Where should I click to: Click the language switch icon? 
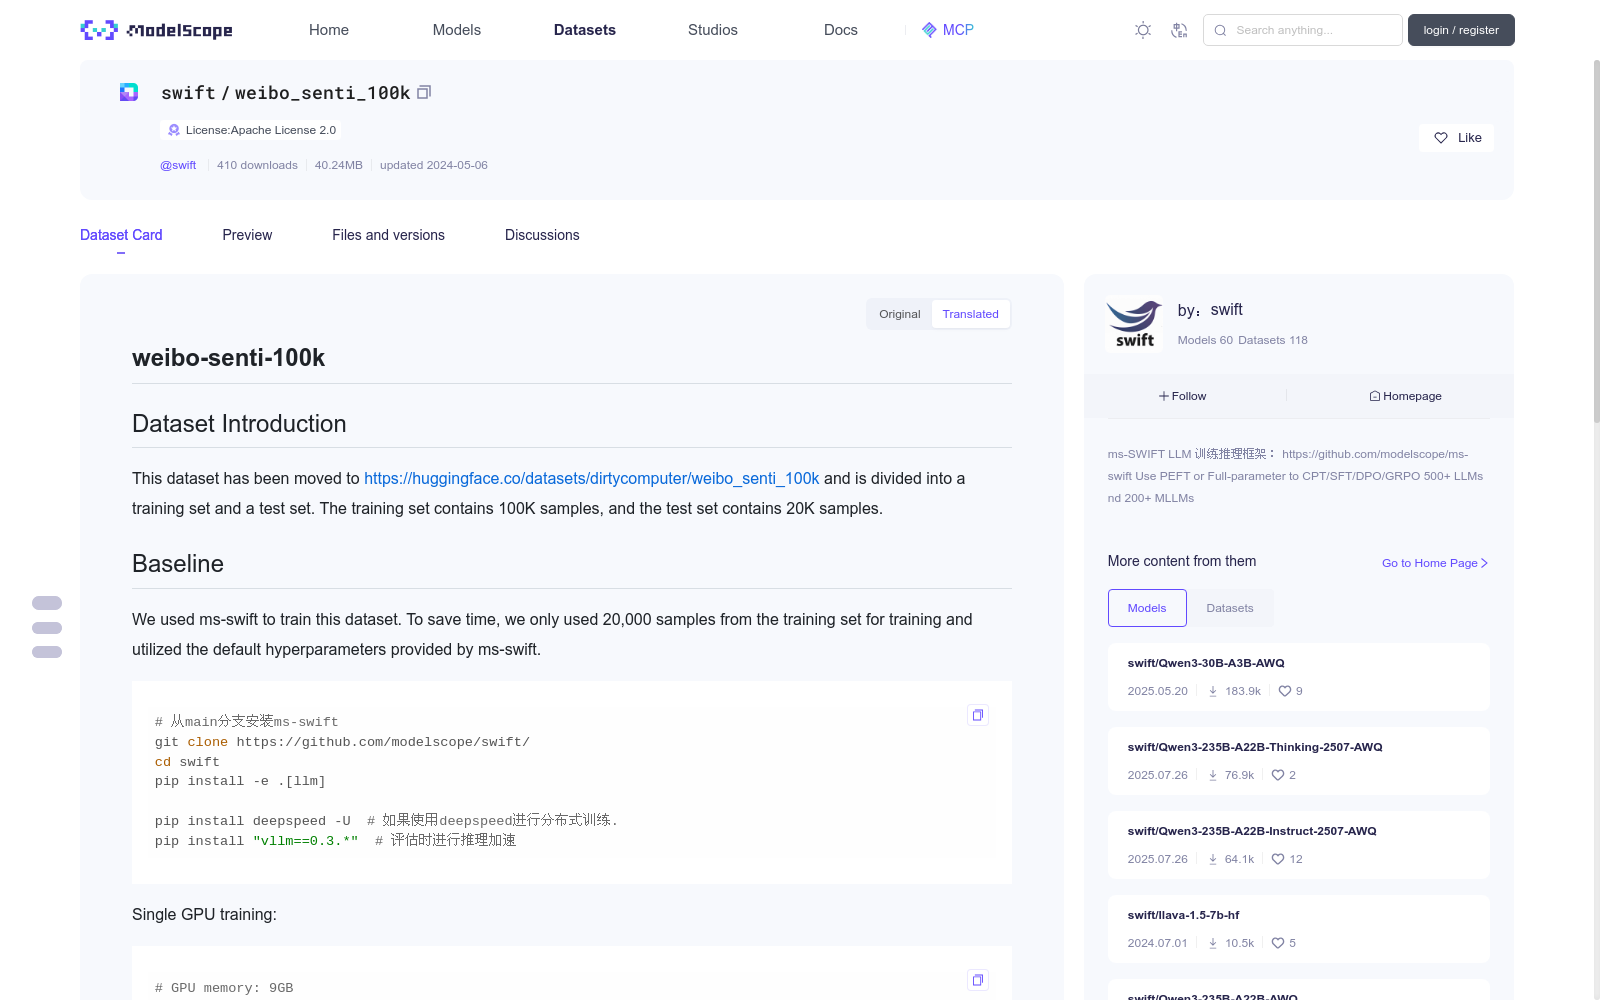(1179, 30)
